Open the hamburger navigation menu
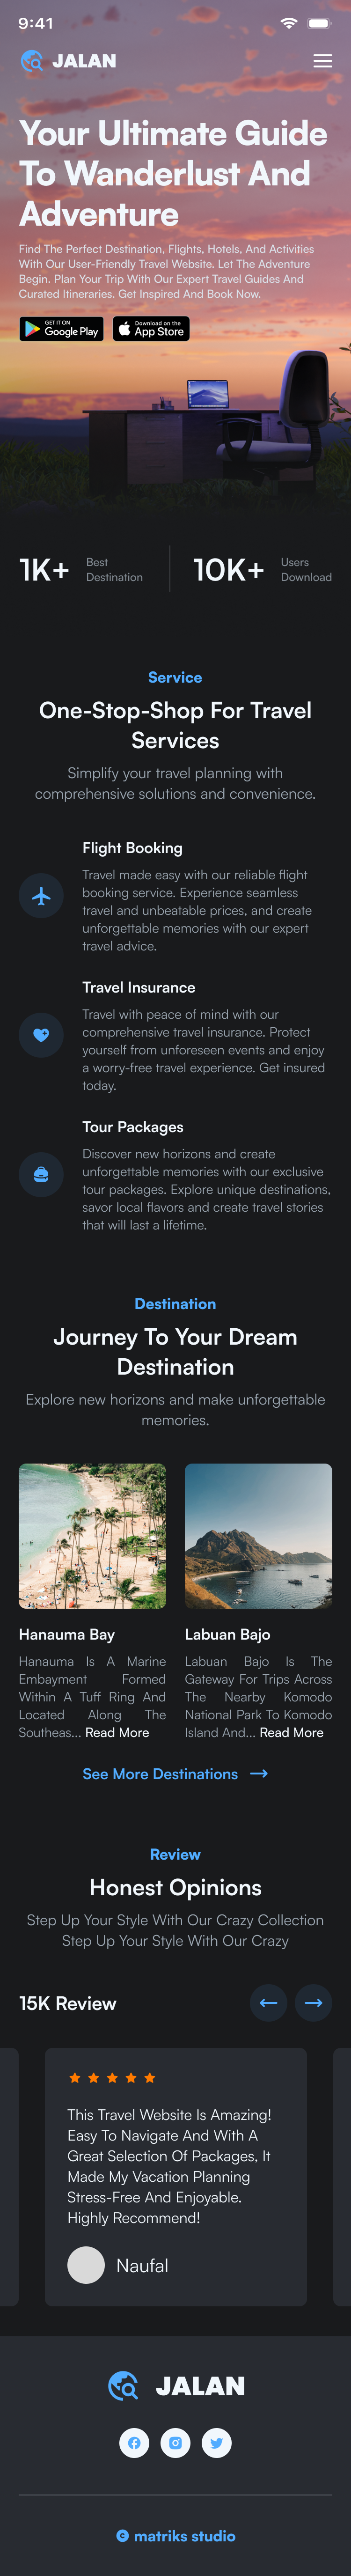Viewport: 351px width, 2576px height. pos(323,60)
